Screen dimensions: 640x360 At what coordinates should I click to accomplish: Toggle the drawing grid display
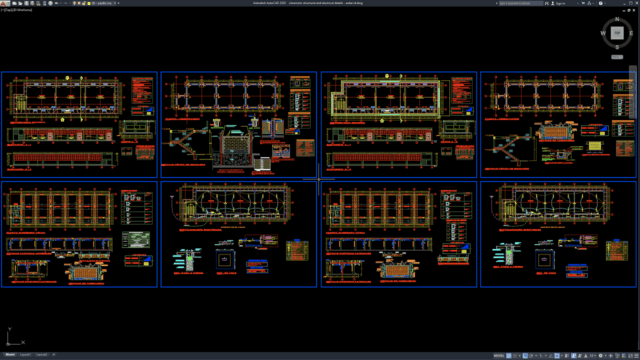tap(509, 356)
